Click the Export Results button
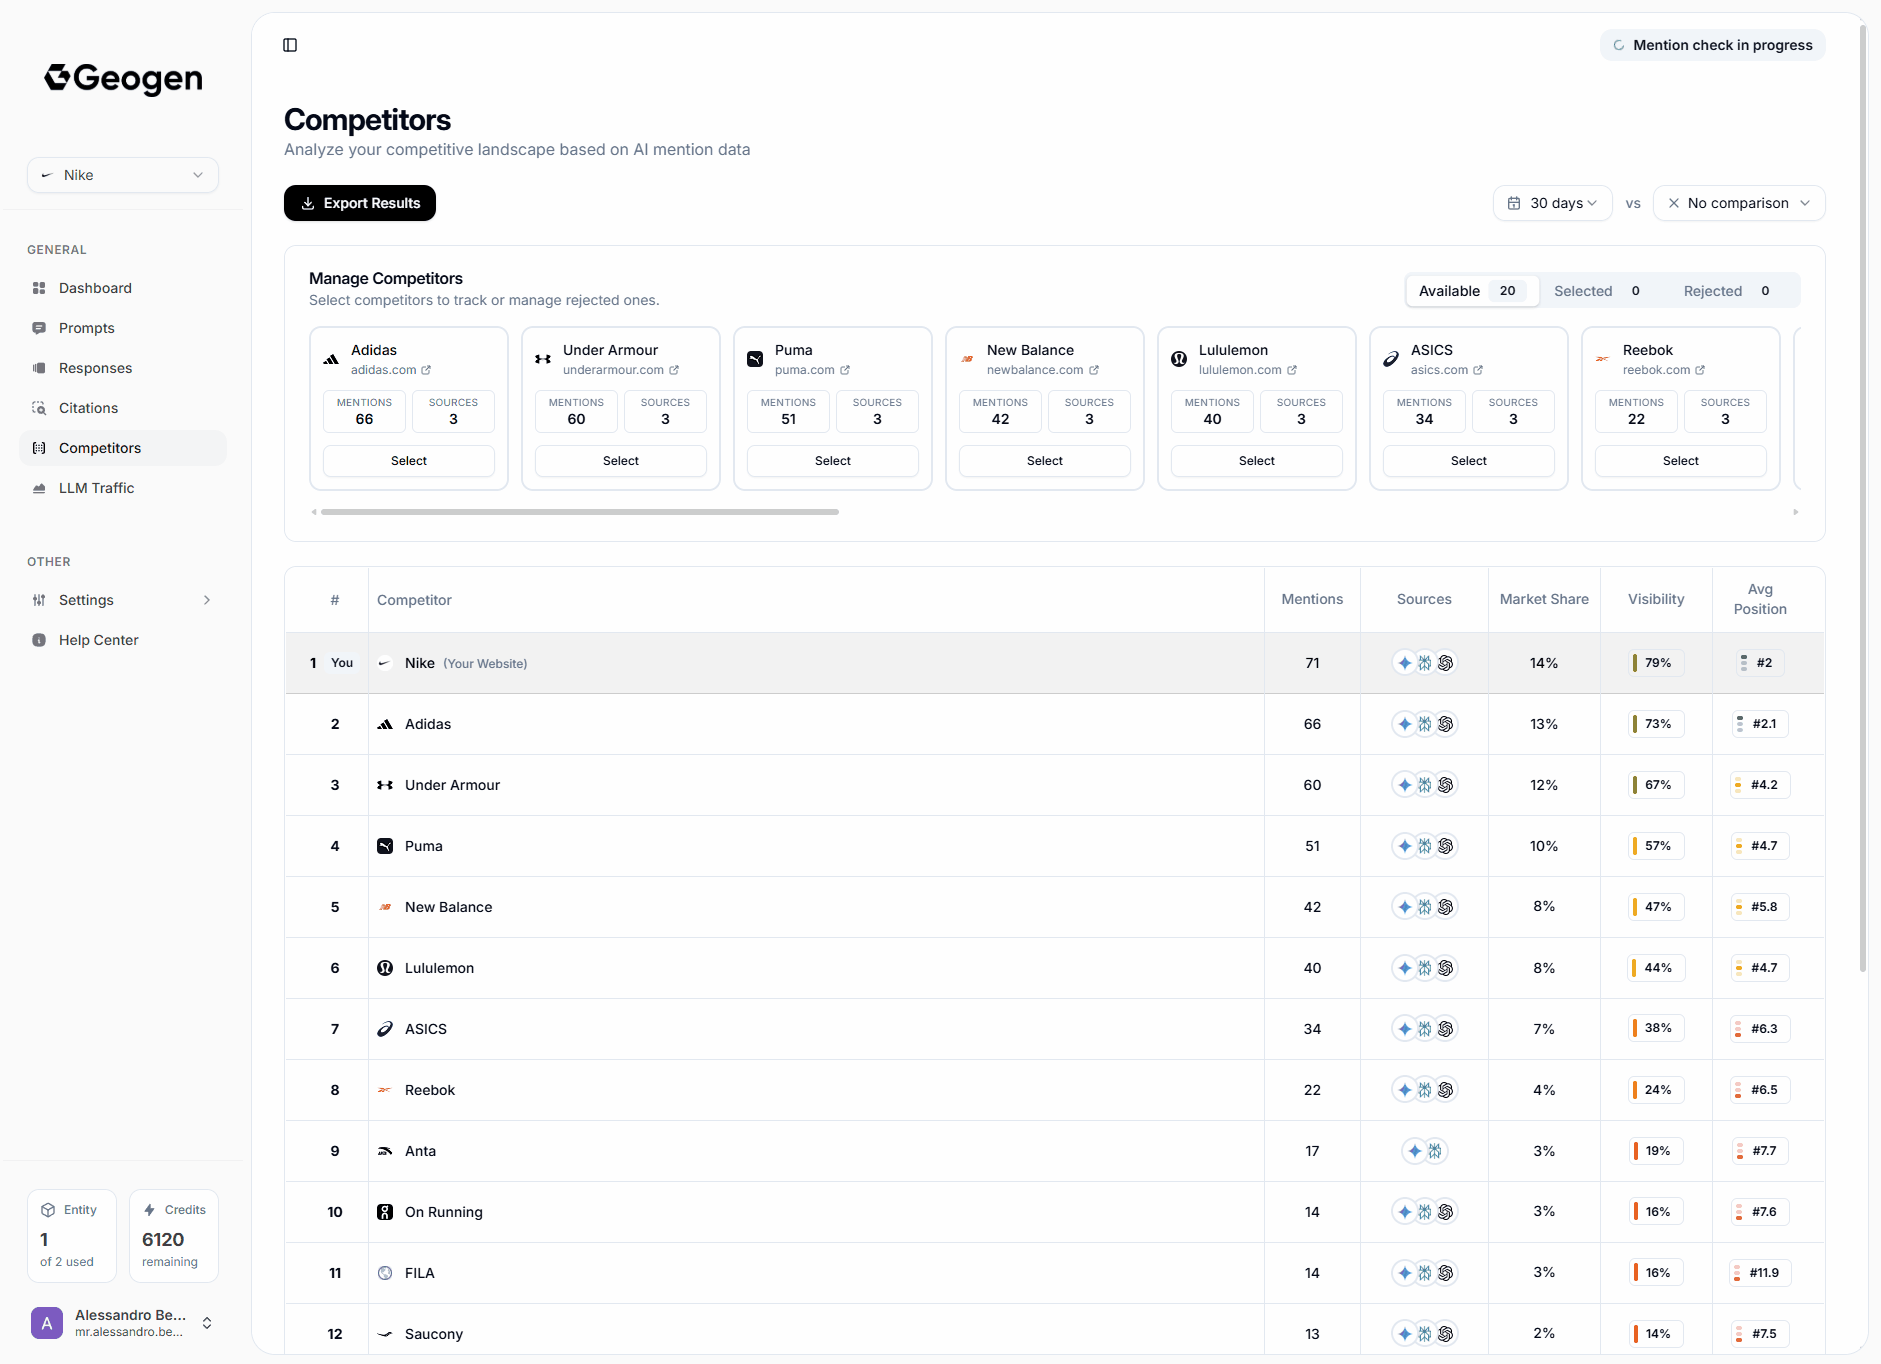The image size is (1881, 1364). (359, 203)
